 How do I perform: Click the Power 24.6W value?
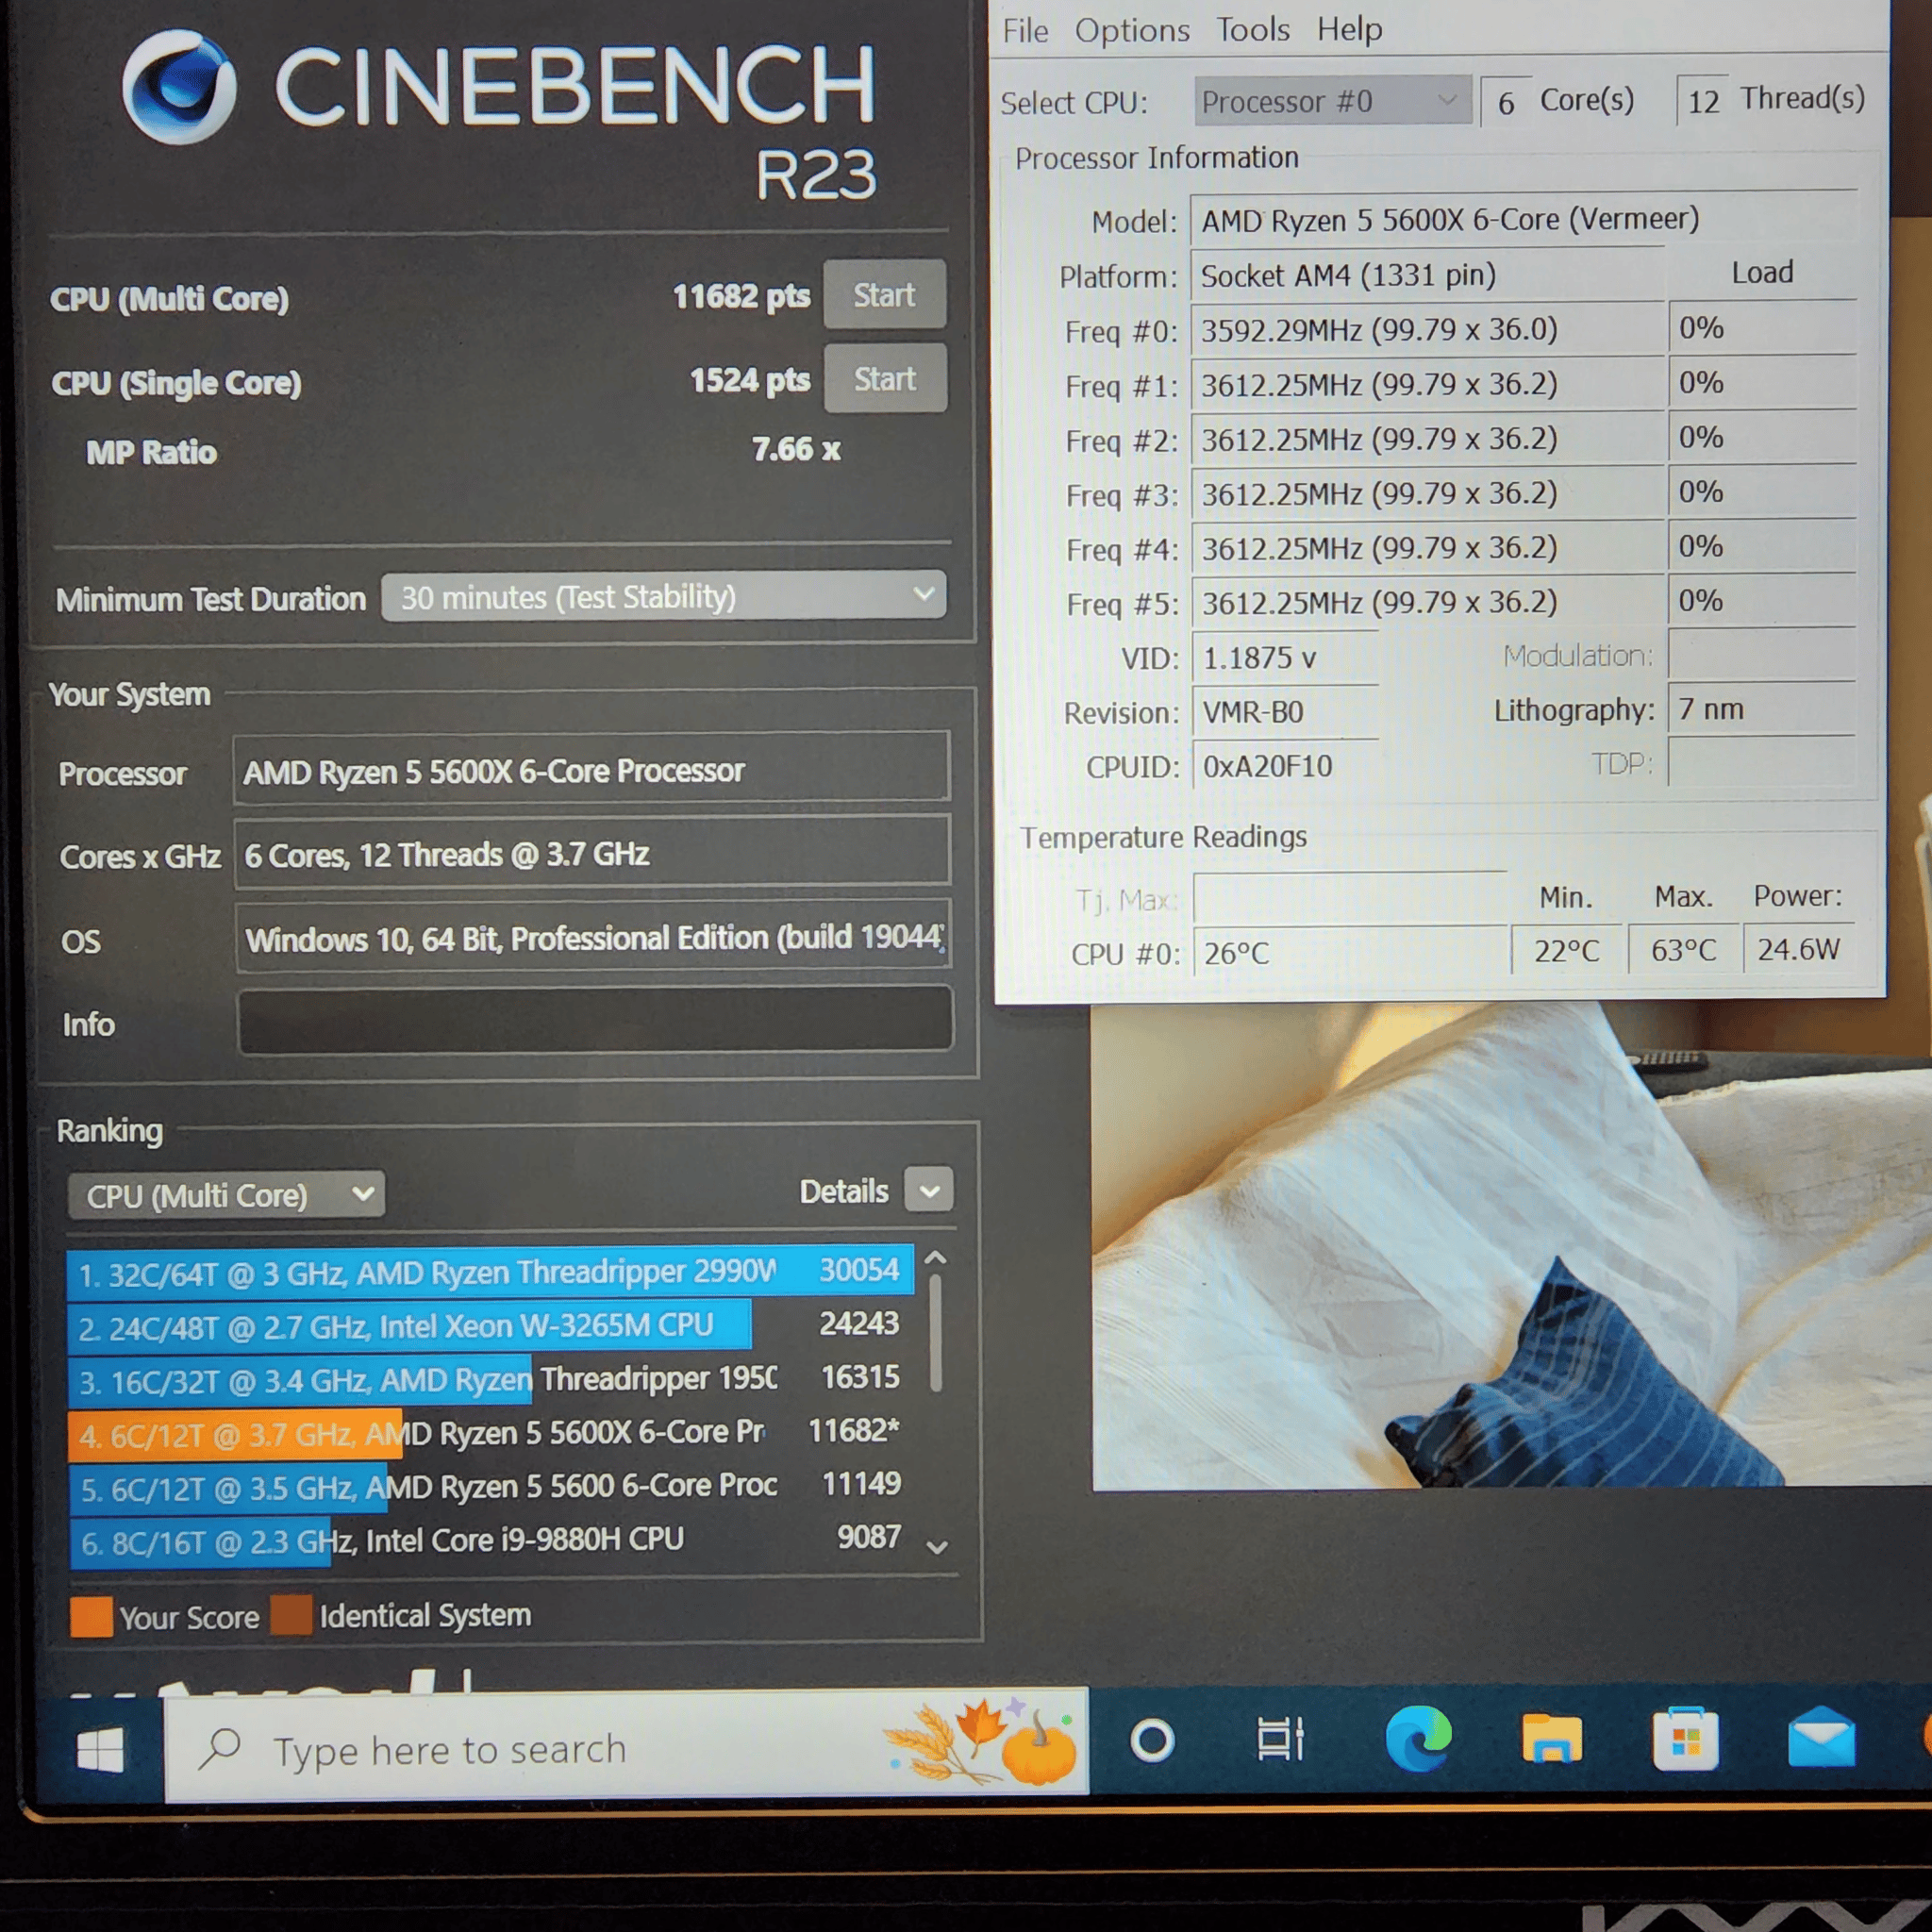[x=1798, y=948]
